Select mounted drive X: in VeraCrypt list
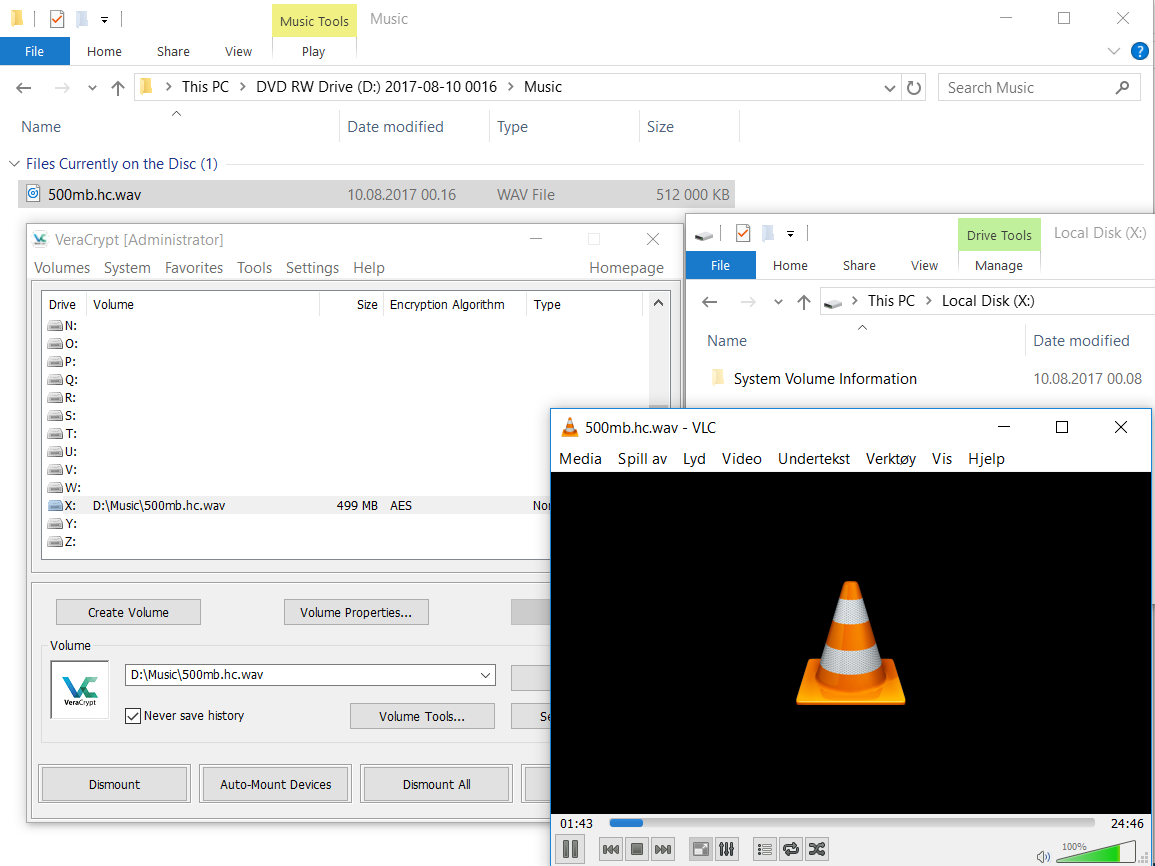Screen dimensions: 1155x866 pos(297,506)
